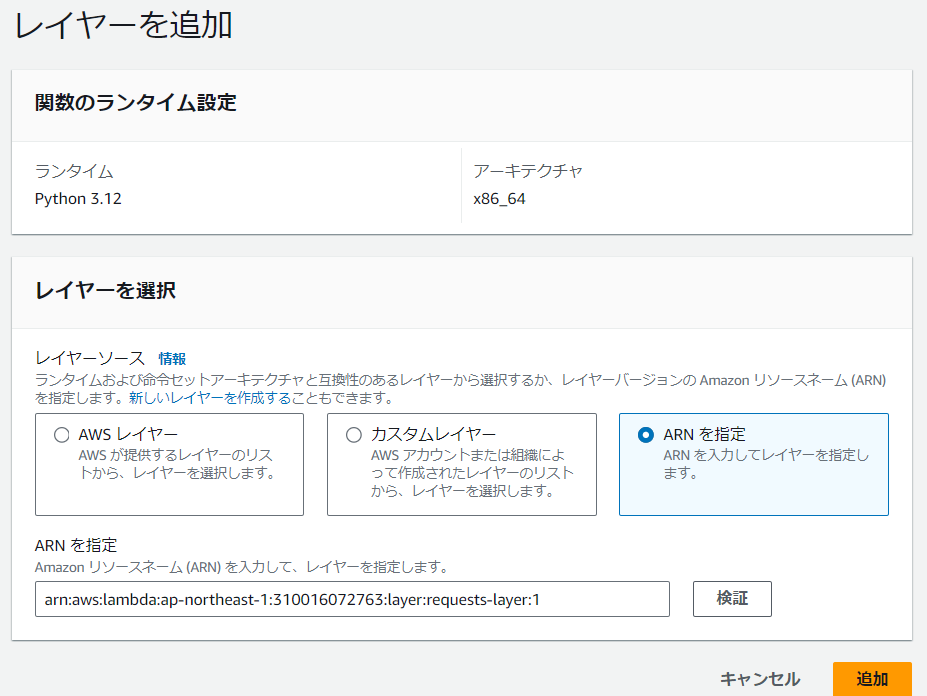Choose the ARN を指定 option
Viewport: 927px width, 696px height.
click(642, 433)
